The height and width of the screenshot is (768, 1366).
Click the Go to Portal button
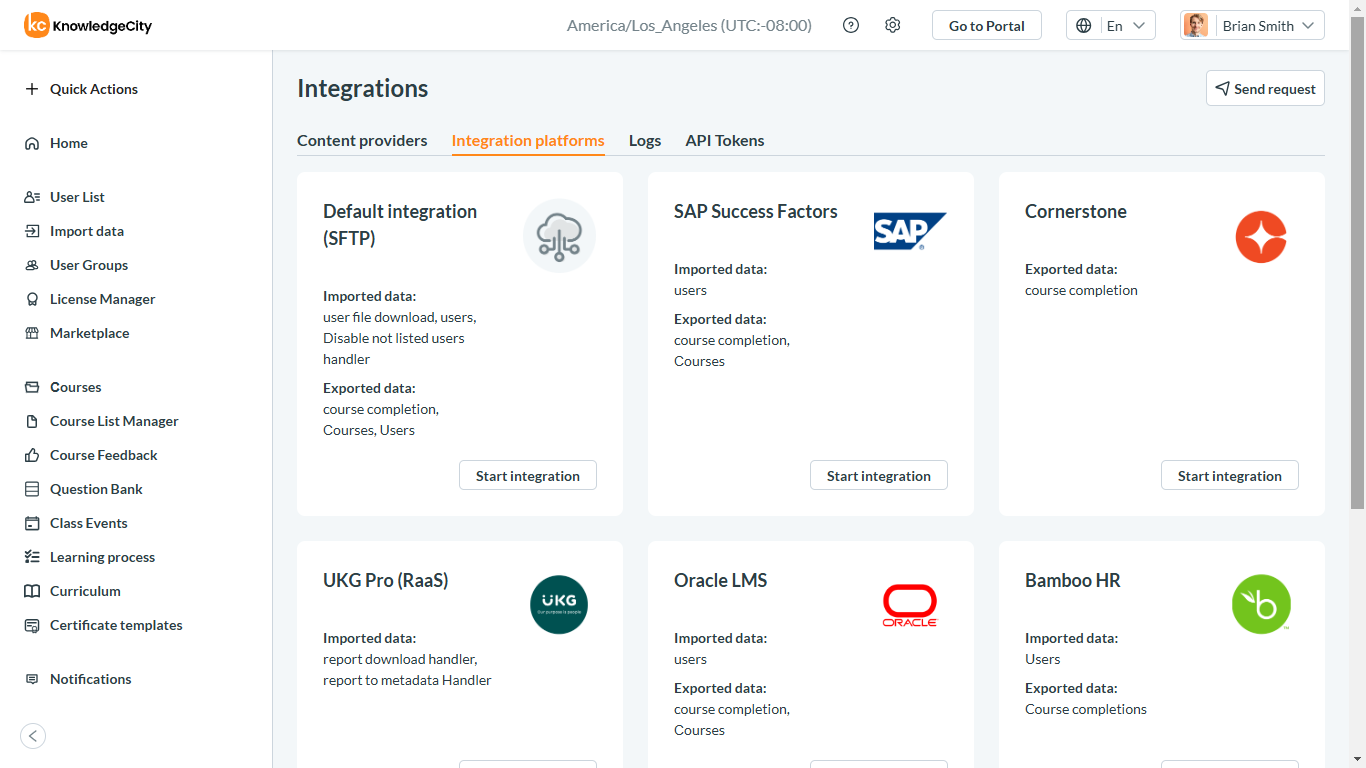pyautogui.click(x=987, y=25)
